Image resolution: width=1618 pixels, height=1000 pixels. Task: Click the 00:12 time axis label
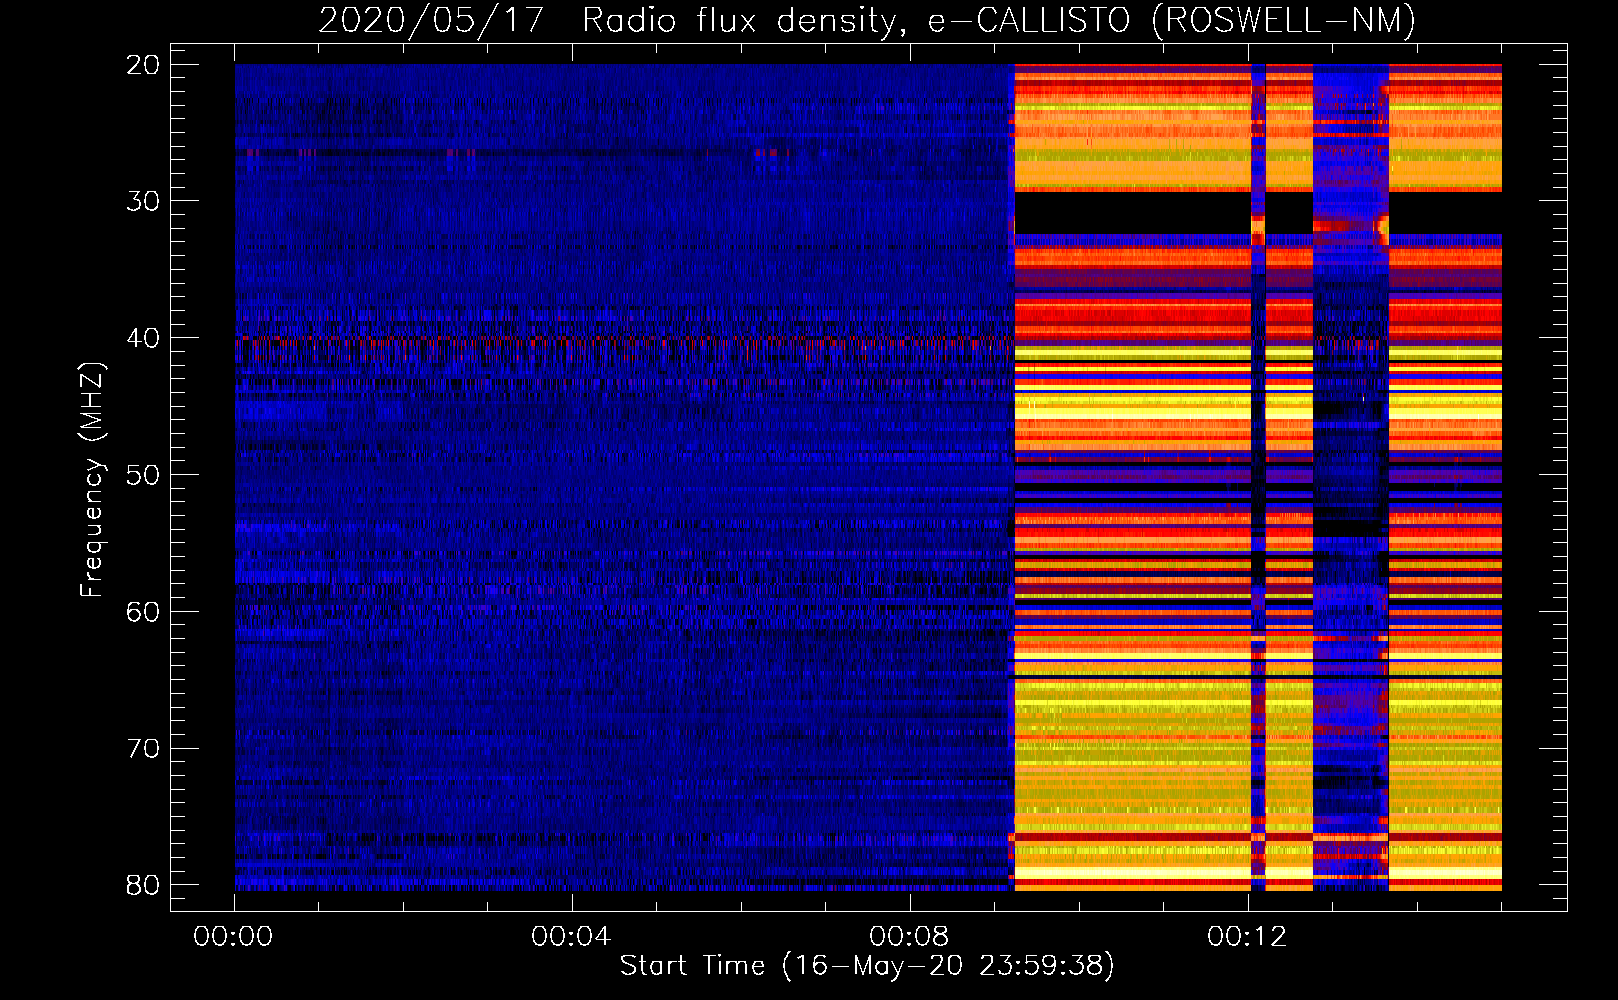click(1247, 937)
